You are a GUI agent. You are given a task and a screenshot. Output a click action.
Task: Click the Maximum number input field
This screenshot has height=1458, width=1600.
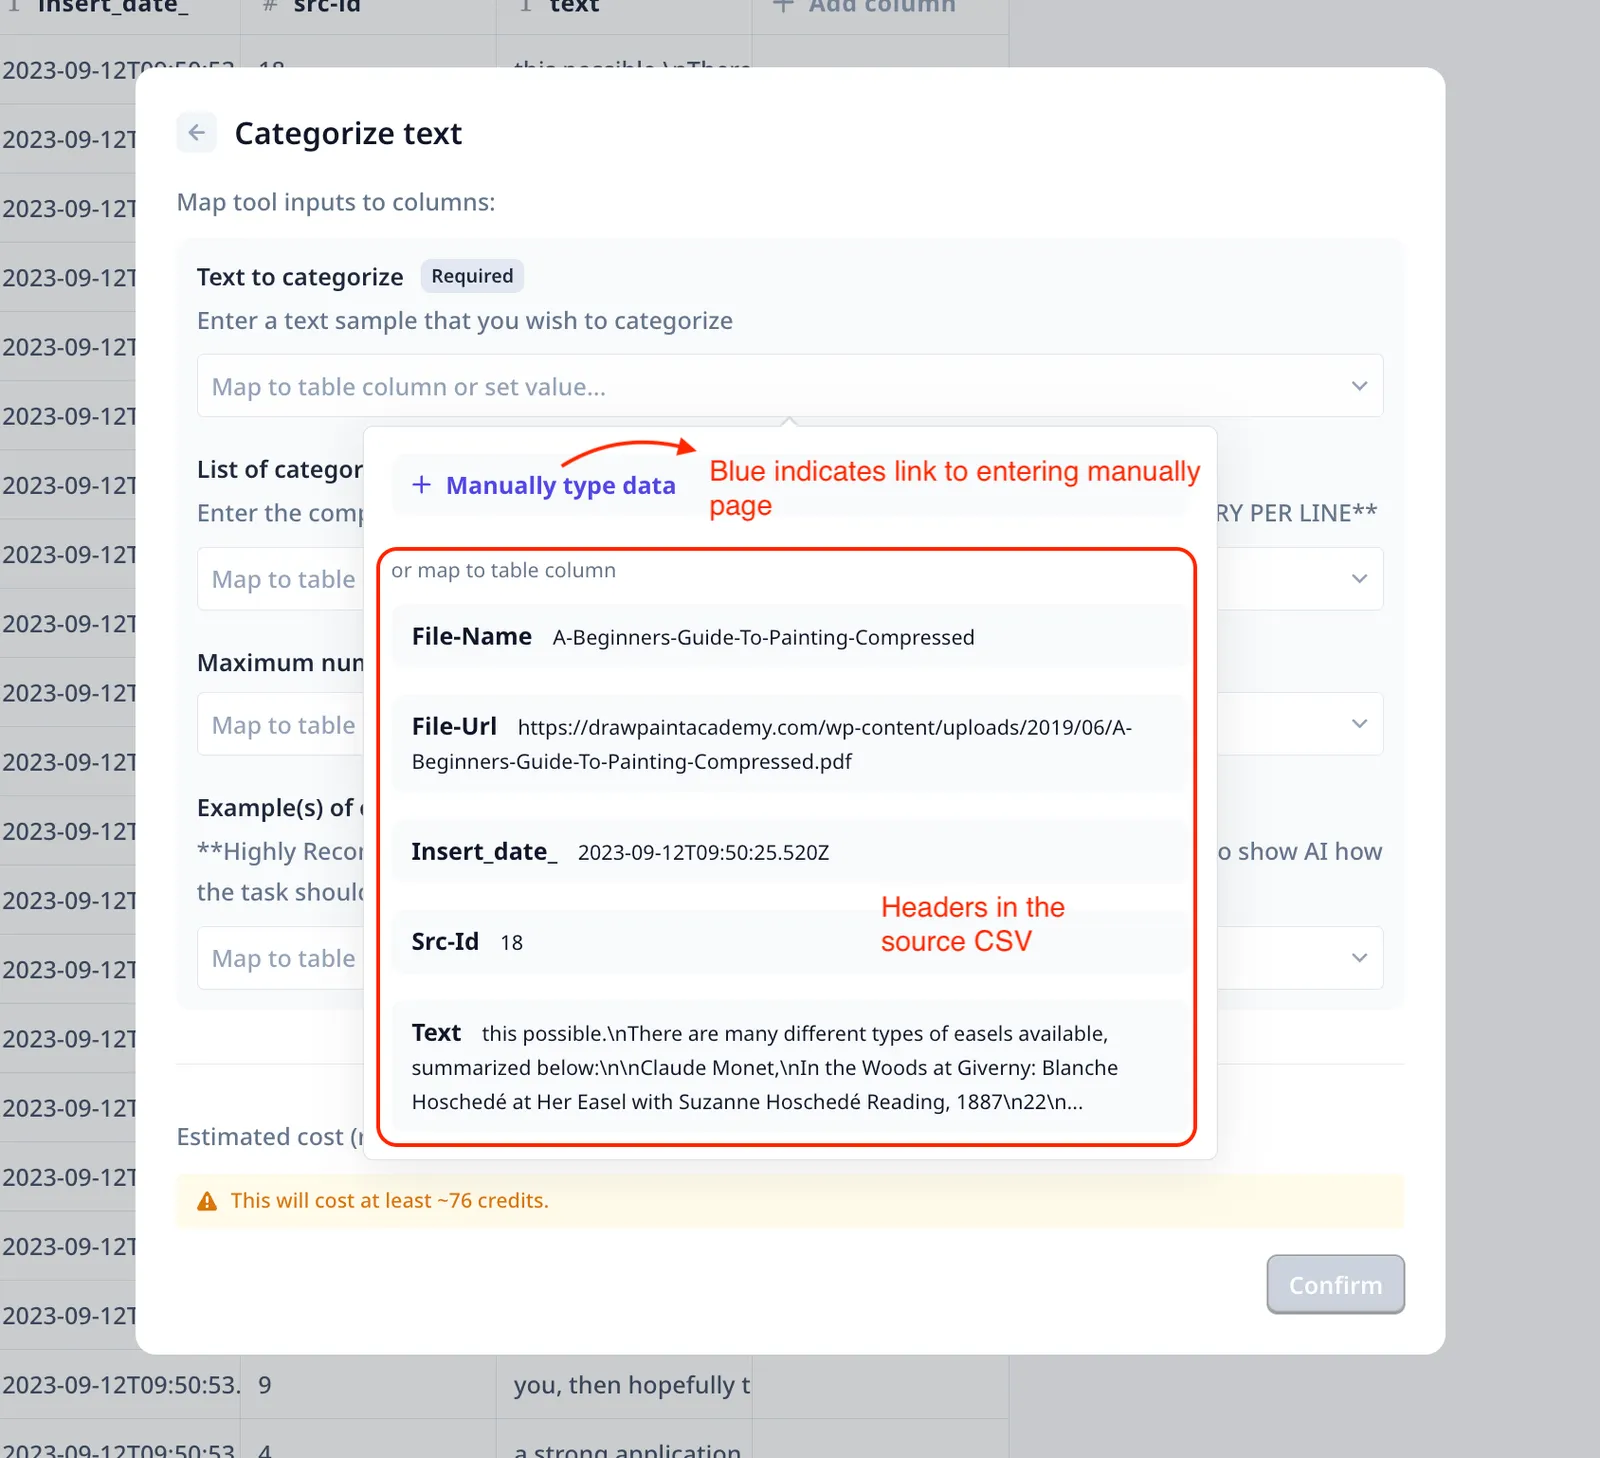coord(790,724)
